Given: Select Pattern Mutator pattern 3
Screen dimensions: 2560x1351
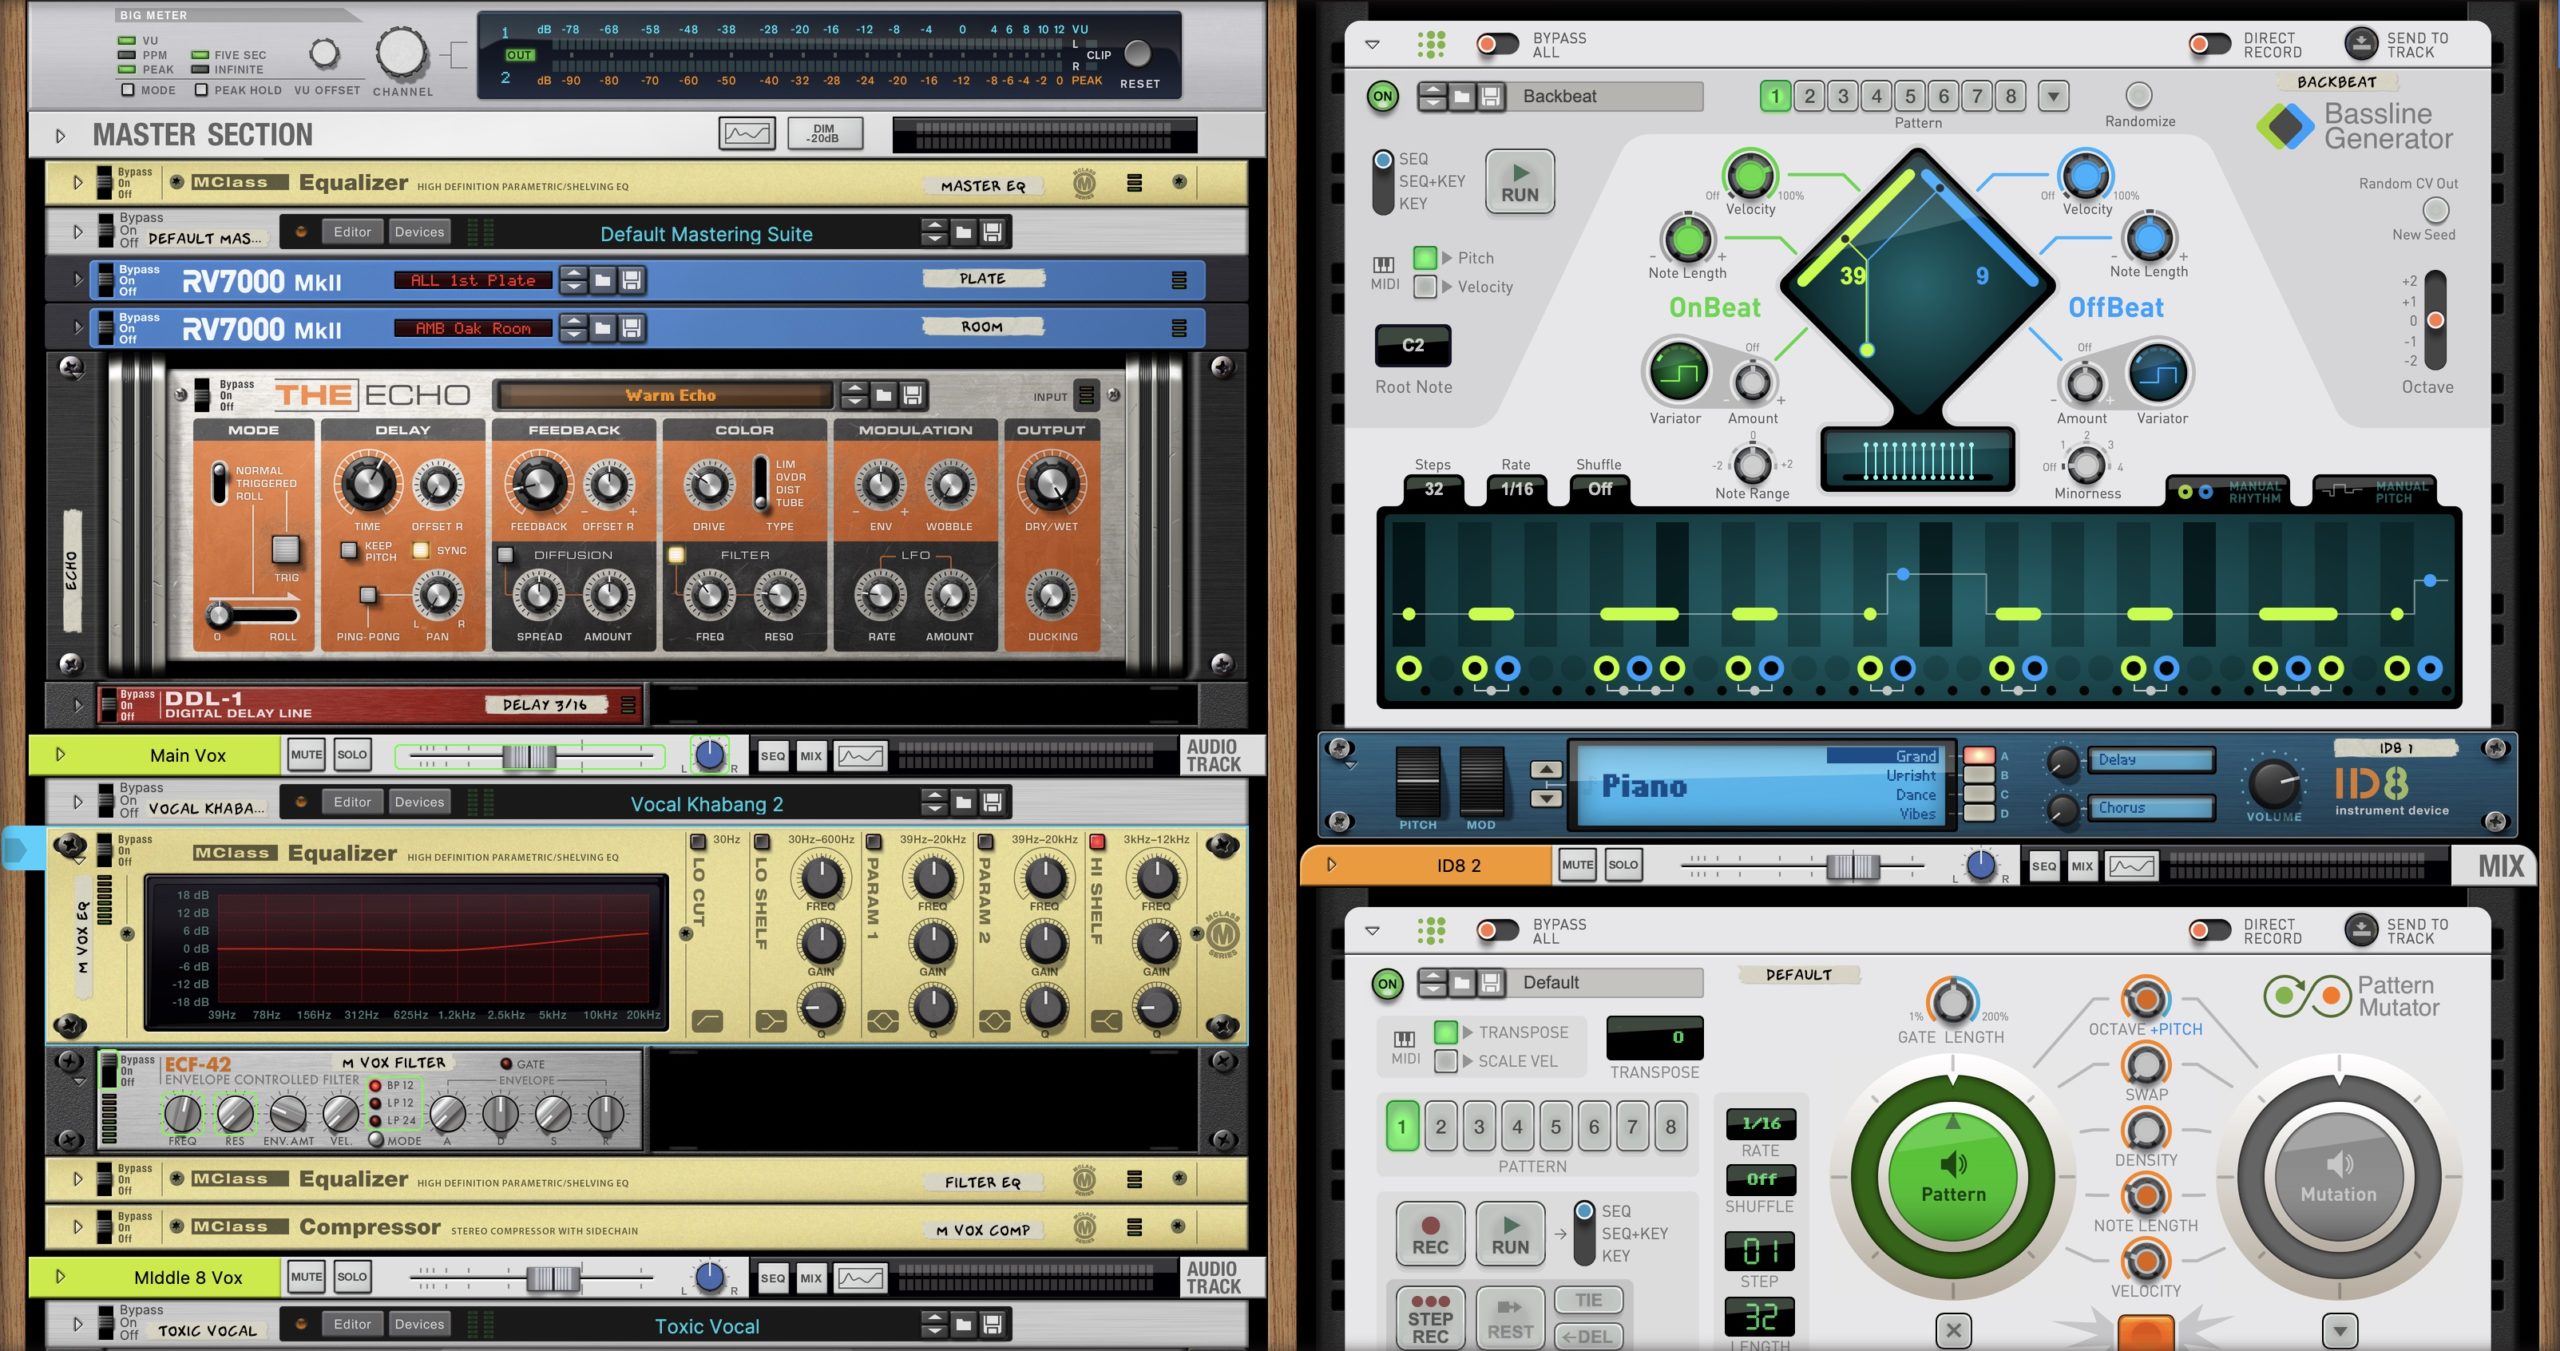Looking at the screenshot, I should coord(1479,1127).
